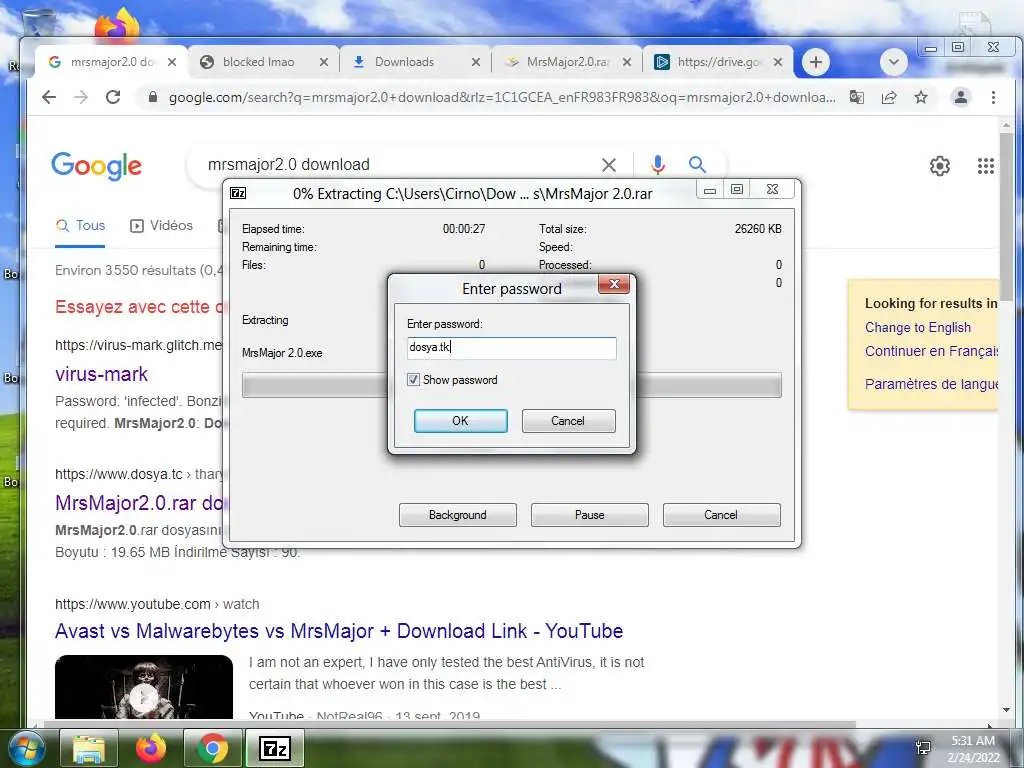
Task: Cancel the Enter password dialog
Action: tap(568, 421)
